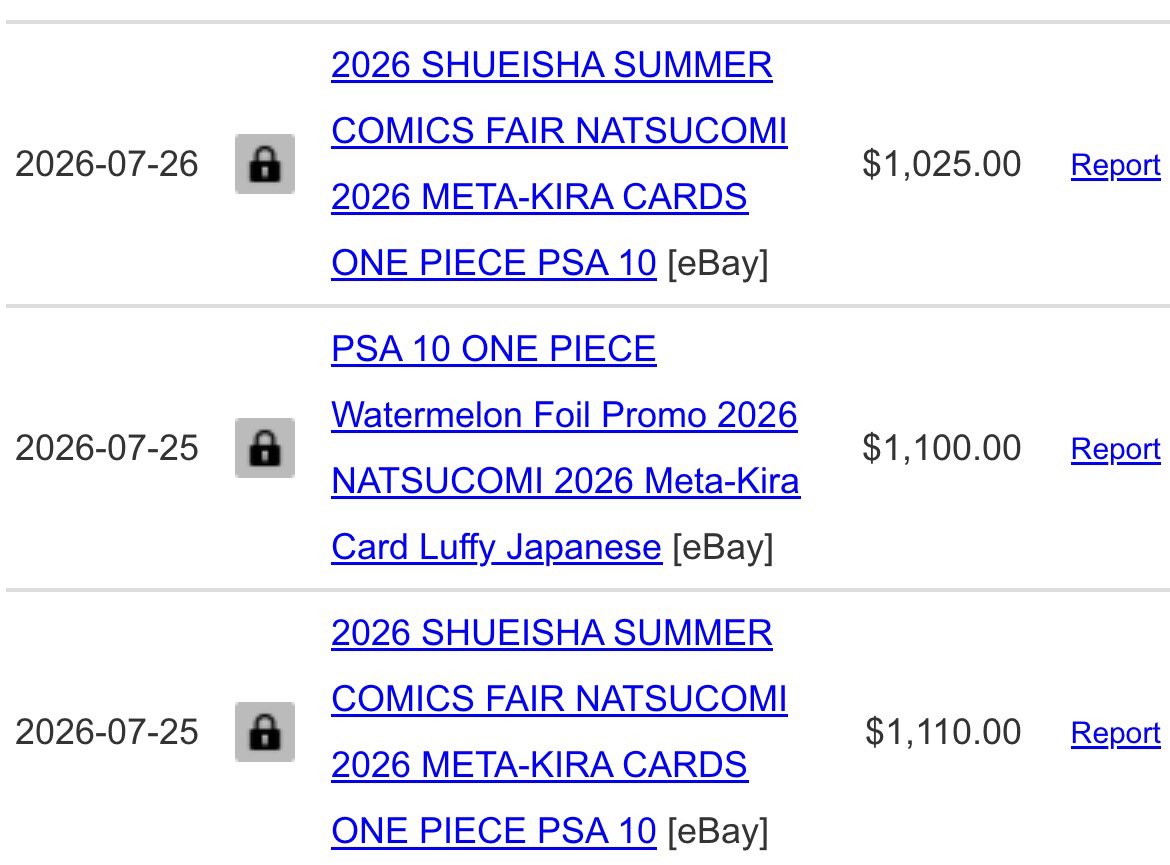Report the $1,025.00 sale
Image resolution: width=1170 pixels, height=865 pixels.
[1116, 165]
